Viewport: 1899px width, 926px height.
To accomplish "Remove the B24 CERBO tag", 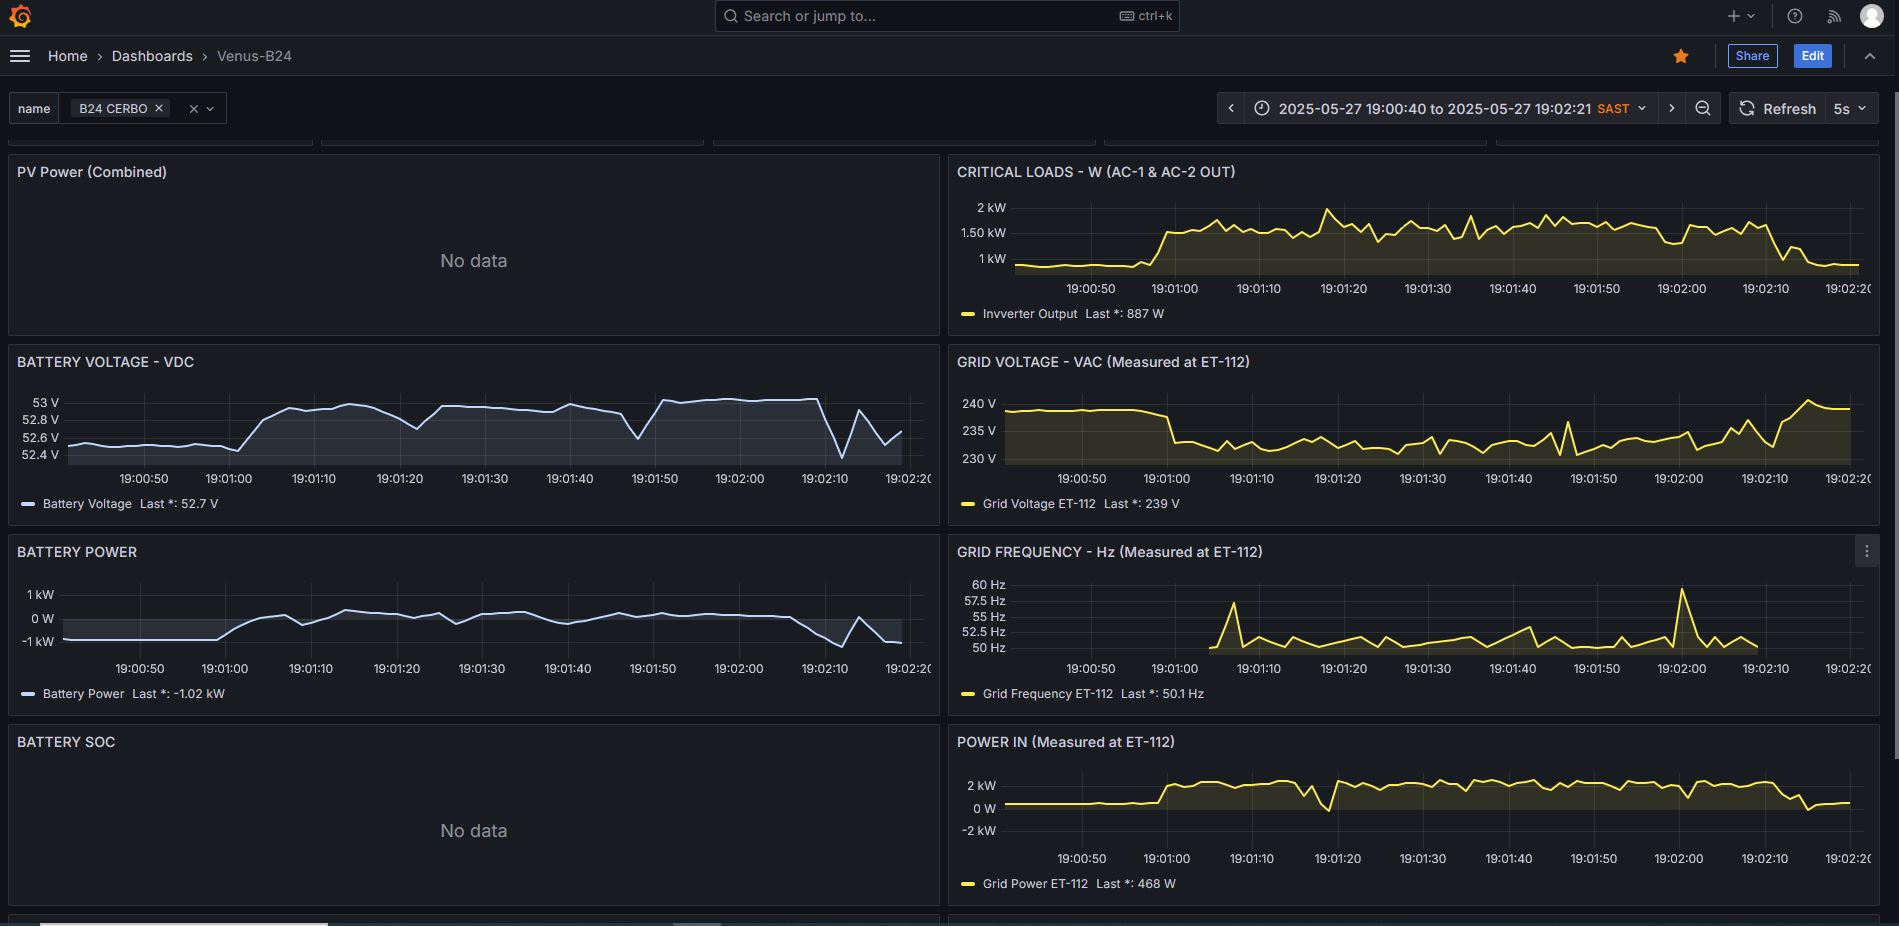I will (158, 108).
